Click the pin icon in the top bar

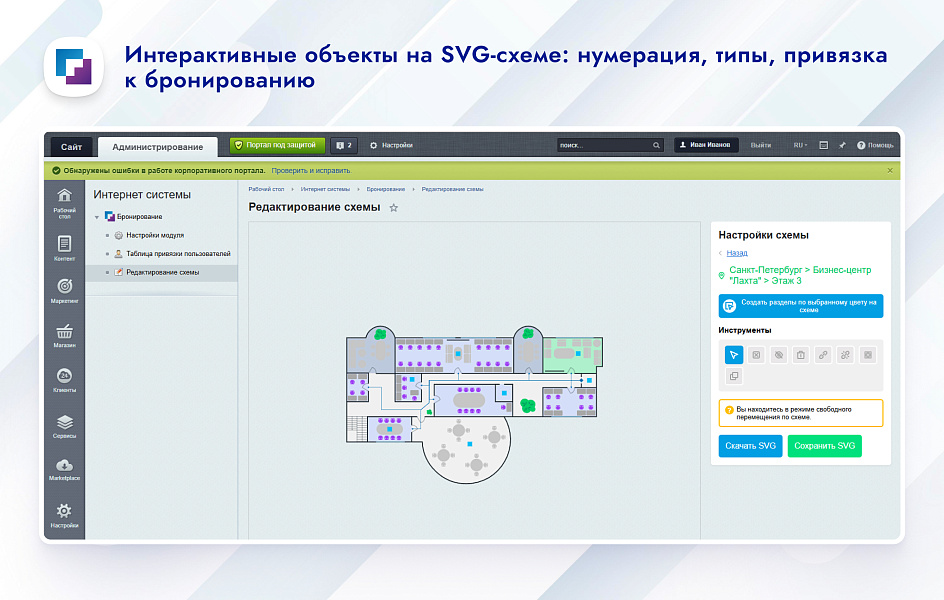pos(842,145)
